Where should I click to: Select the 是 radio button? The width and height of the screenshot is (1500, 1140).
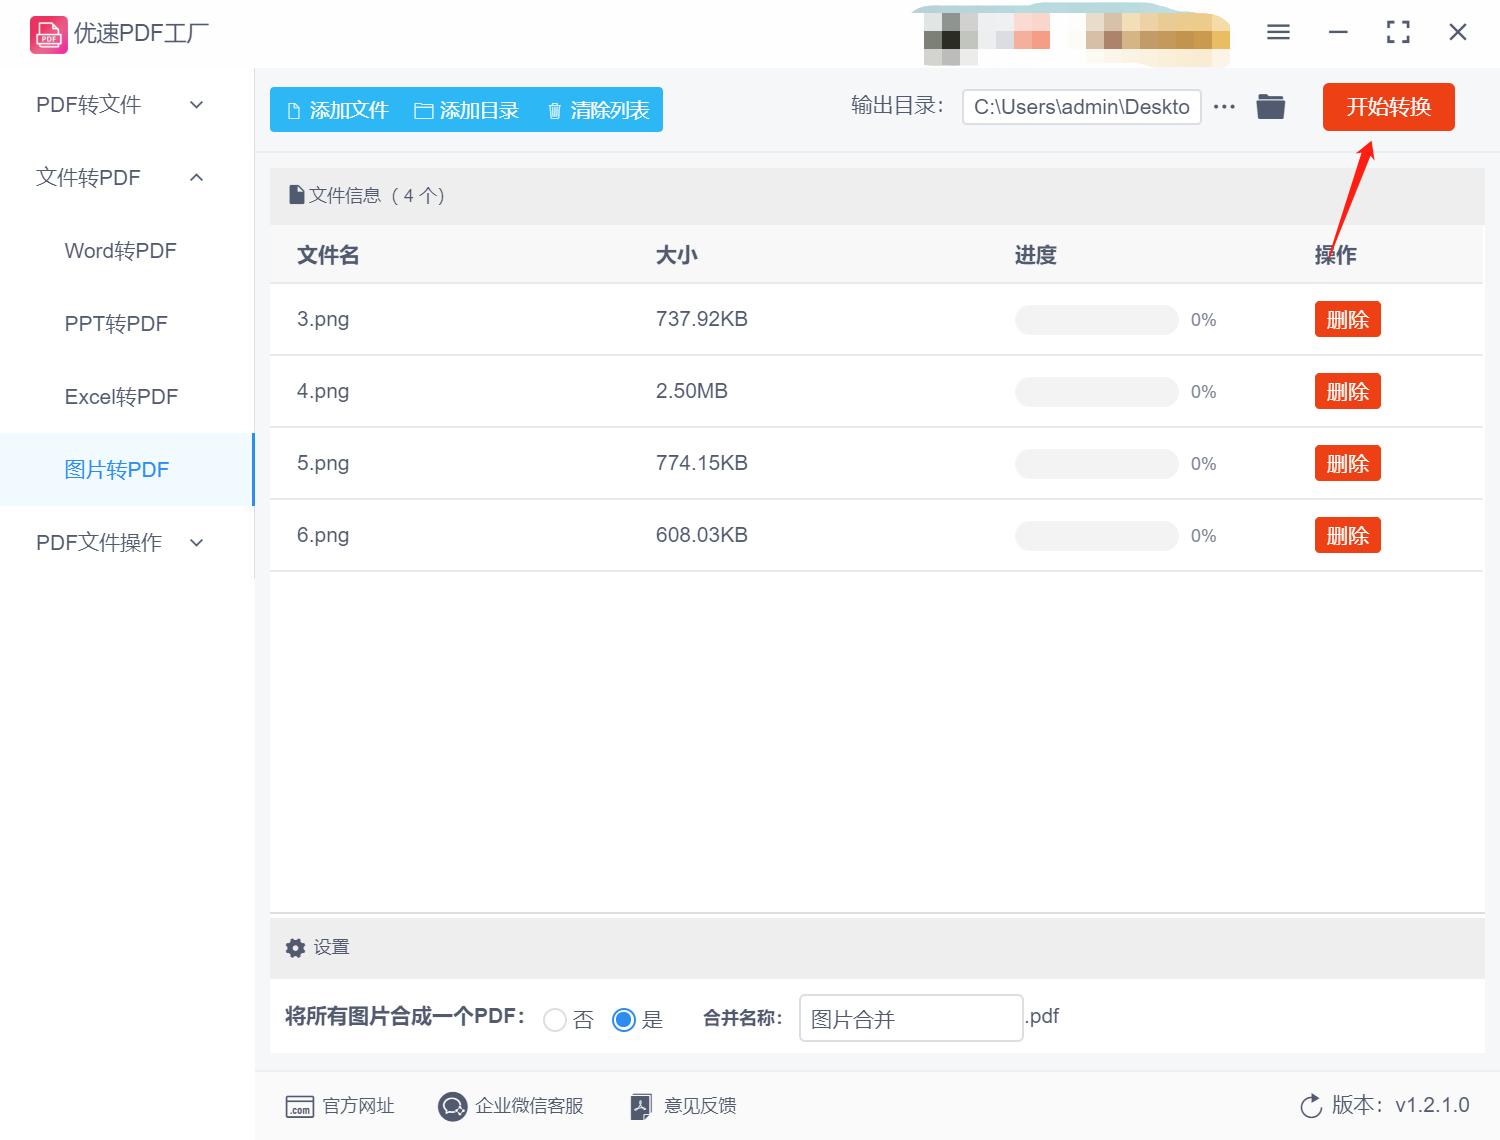click(625, 1019)
